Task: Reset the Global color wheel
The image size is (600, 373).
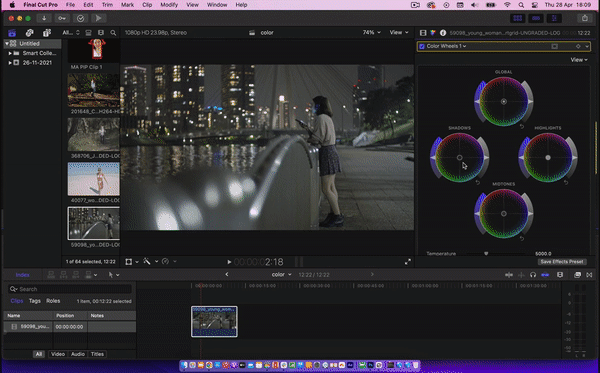Action: click(522, 126)
